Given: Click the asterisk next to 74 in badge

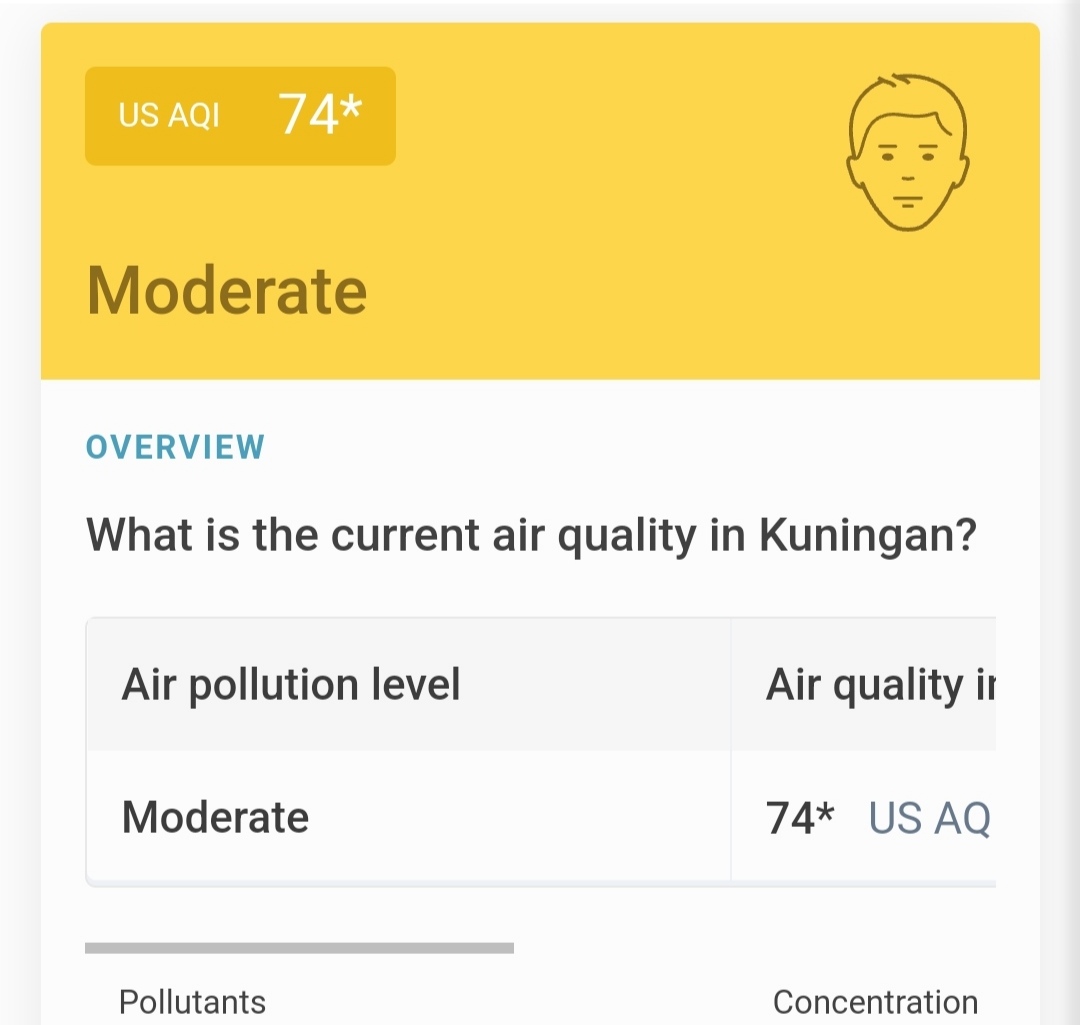Looking at the screenshot, I should 351,105.
